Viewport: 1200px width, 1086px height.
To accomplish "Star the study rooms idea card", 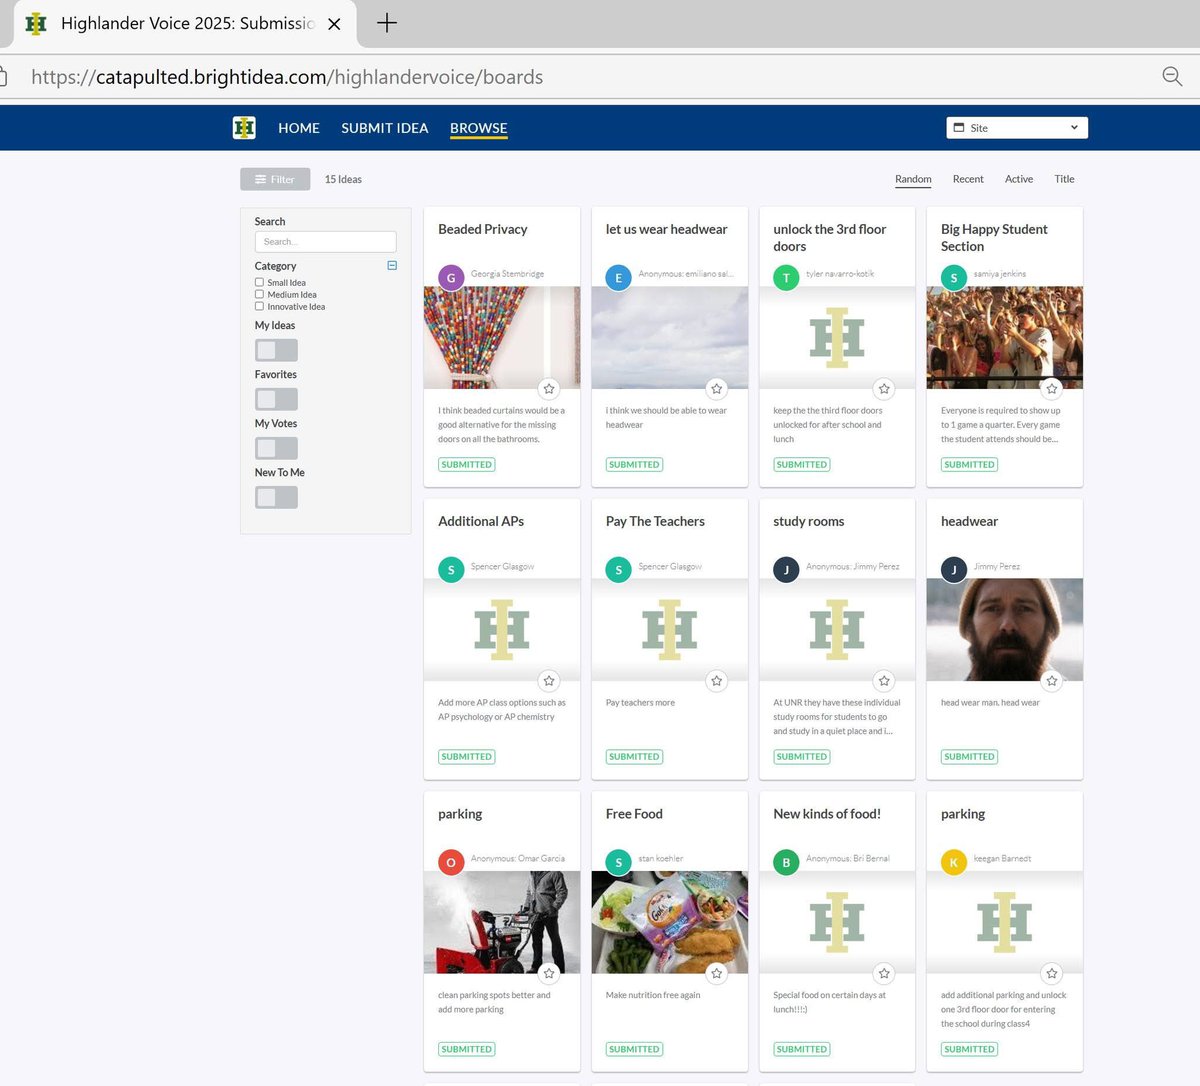I will pos(883,681).
